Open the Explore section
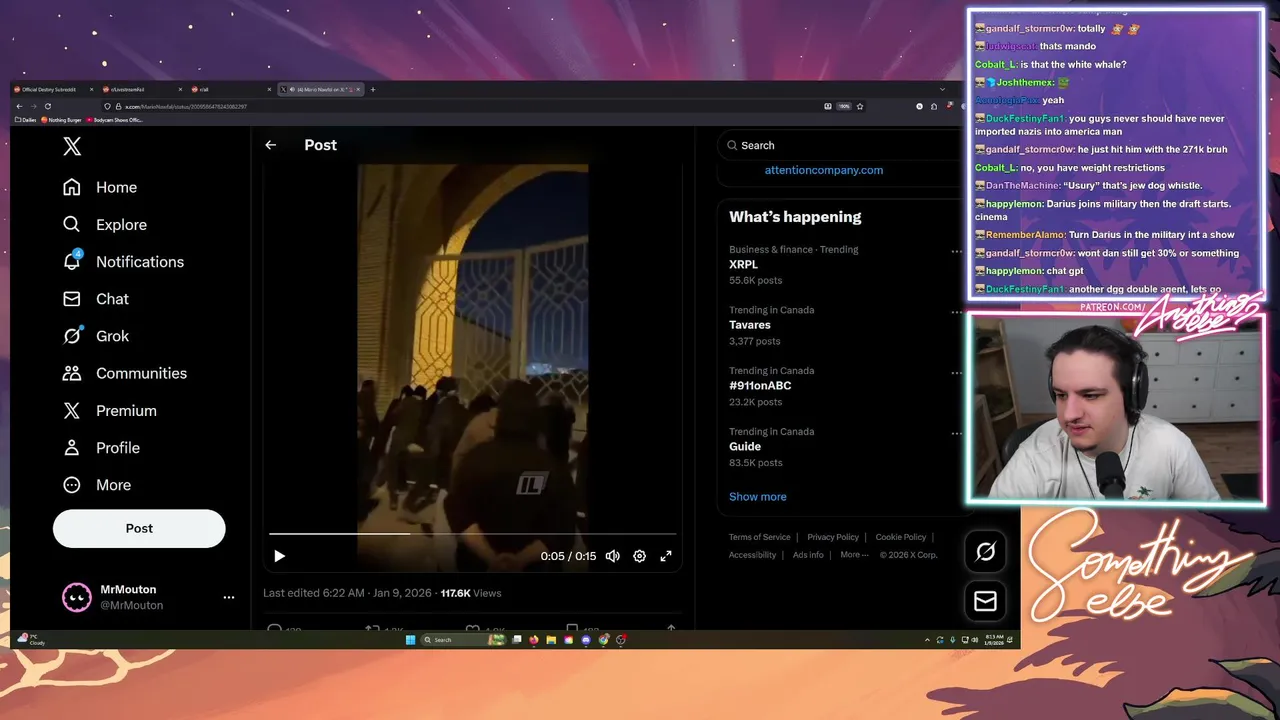This screenshot has width=1280, height=720. (x=105, y=225)
